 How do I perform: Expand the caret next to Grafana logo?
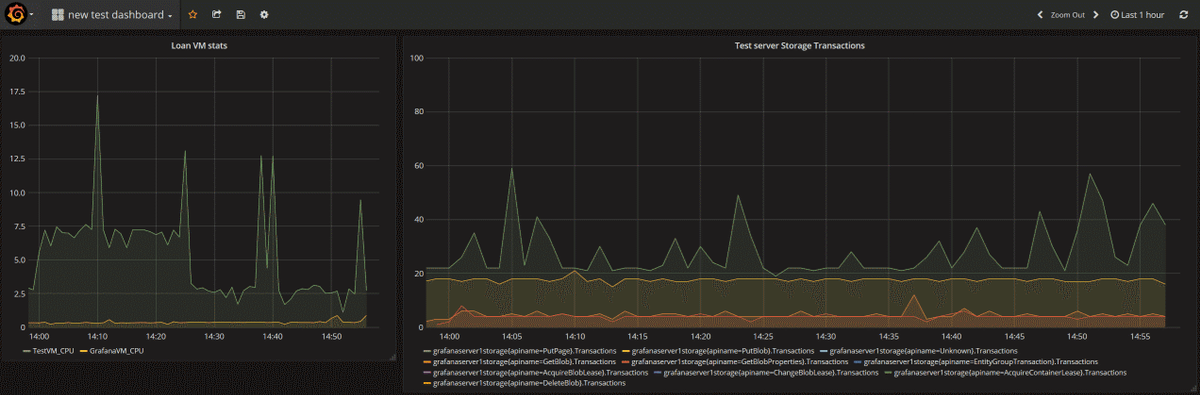(31, 15)
